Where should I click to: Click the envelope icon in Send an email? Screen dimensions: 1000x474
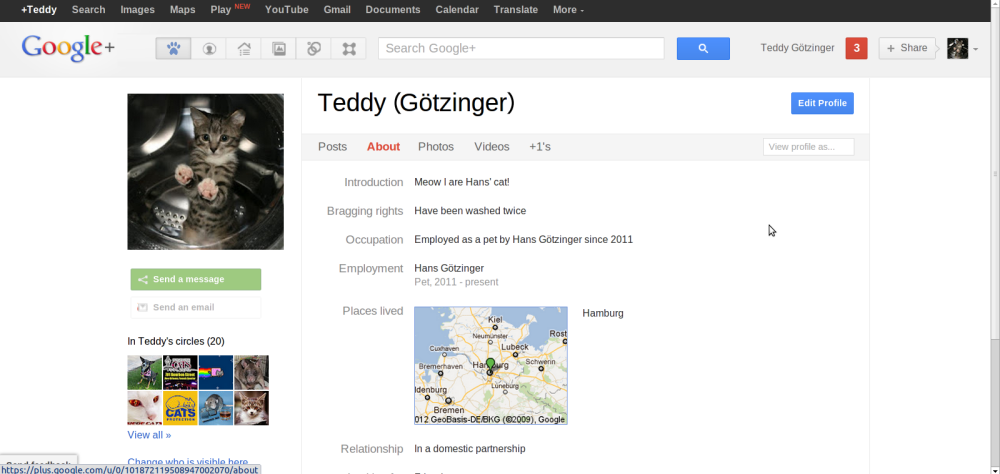142,307
